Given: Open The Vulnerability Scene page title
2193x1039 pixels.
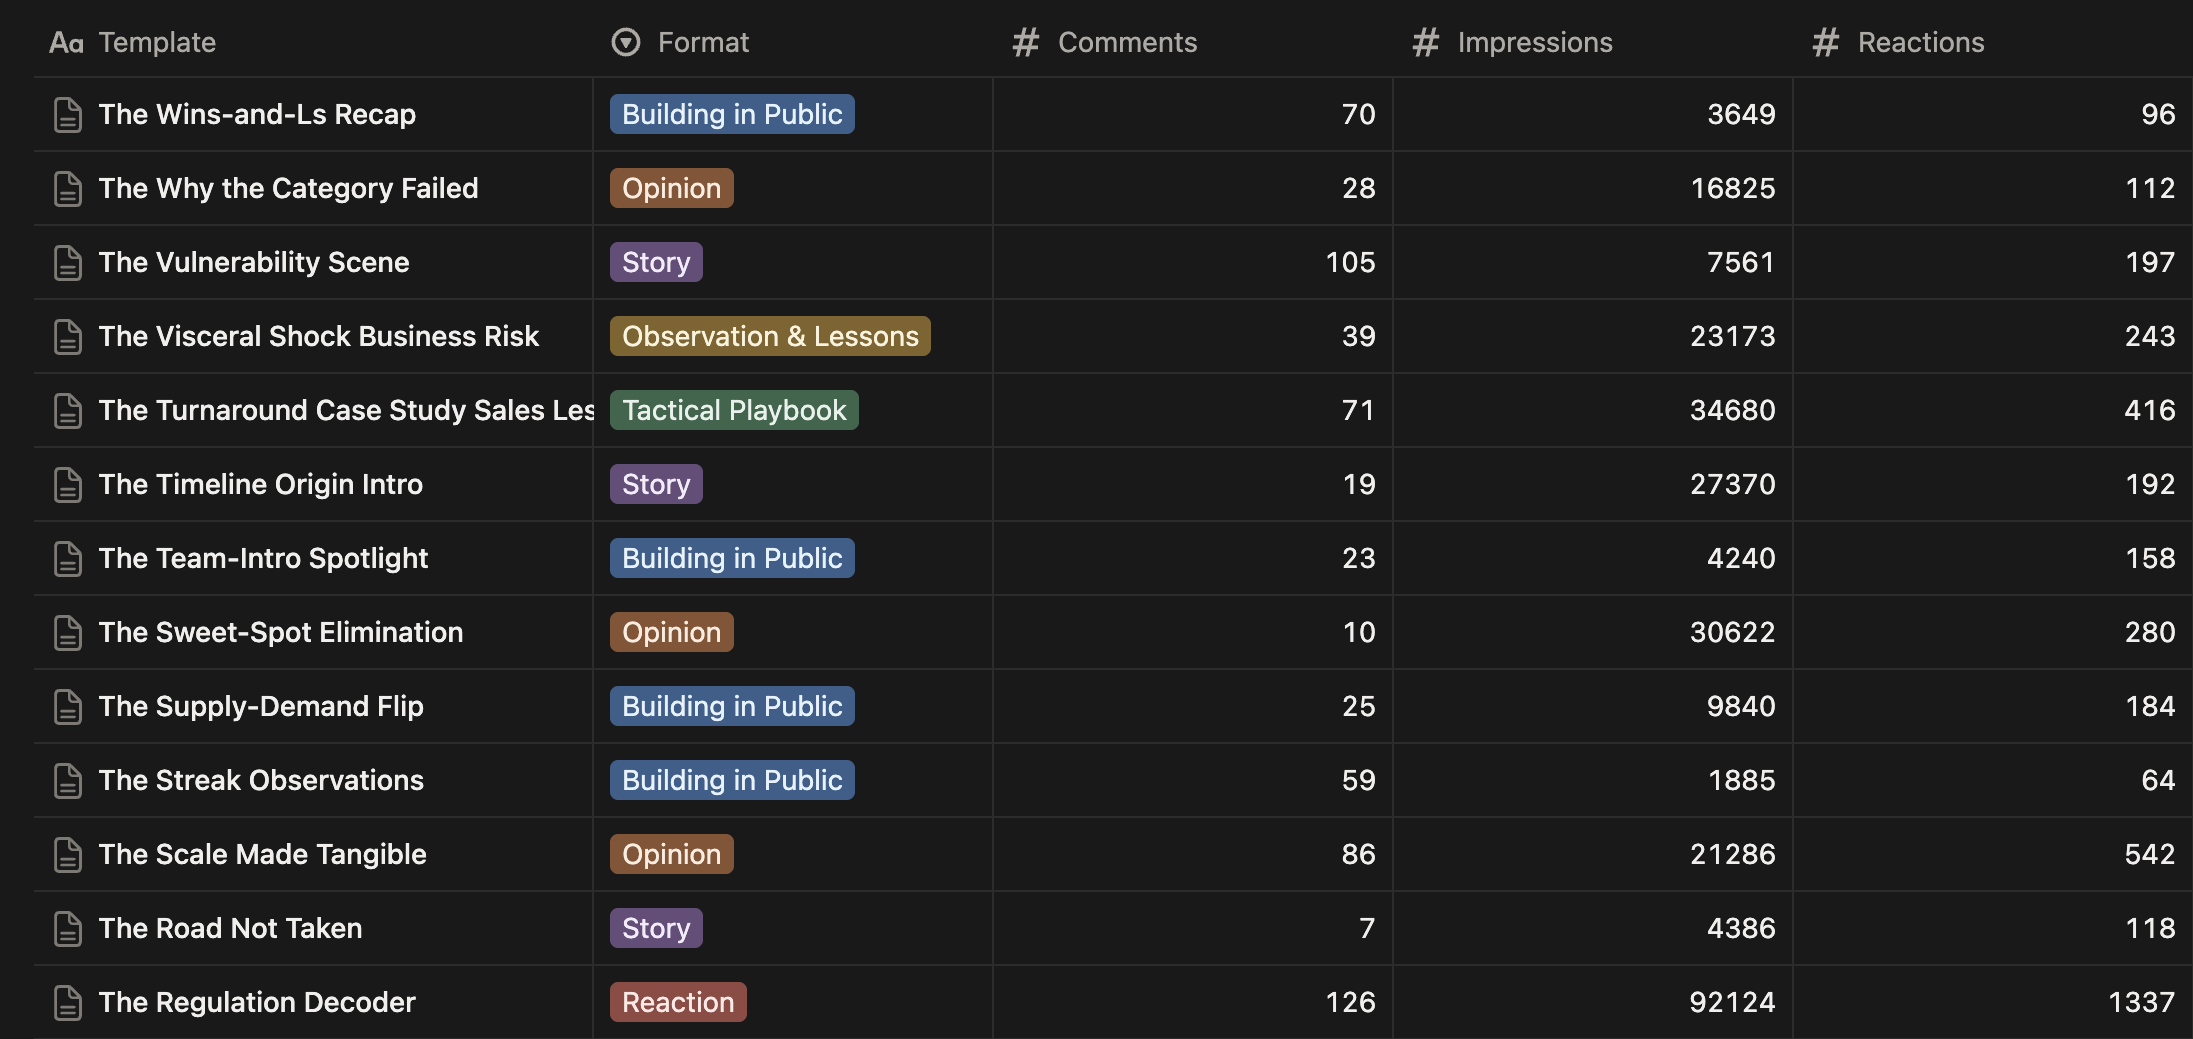Looking at the screenshot, I should coord(254,262).
